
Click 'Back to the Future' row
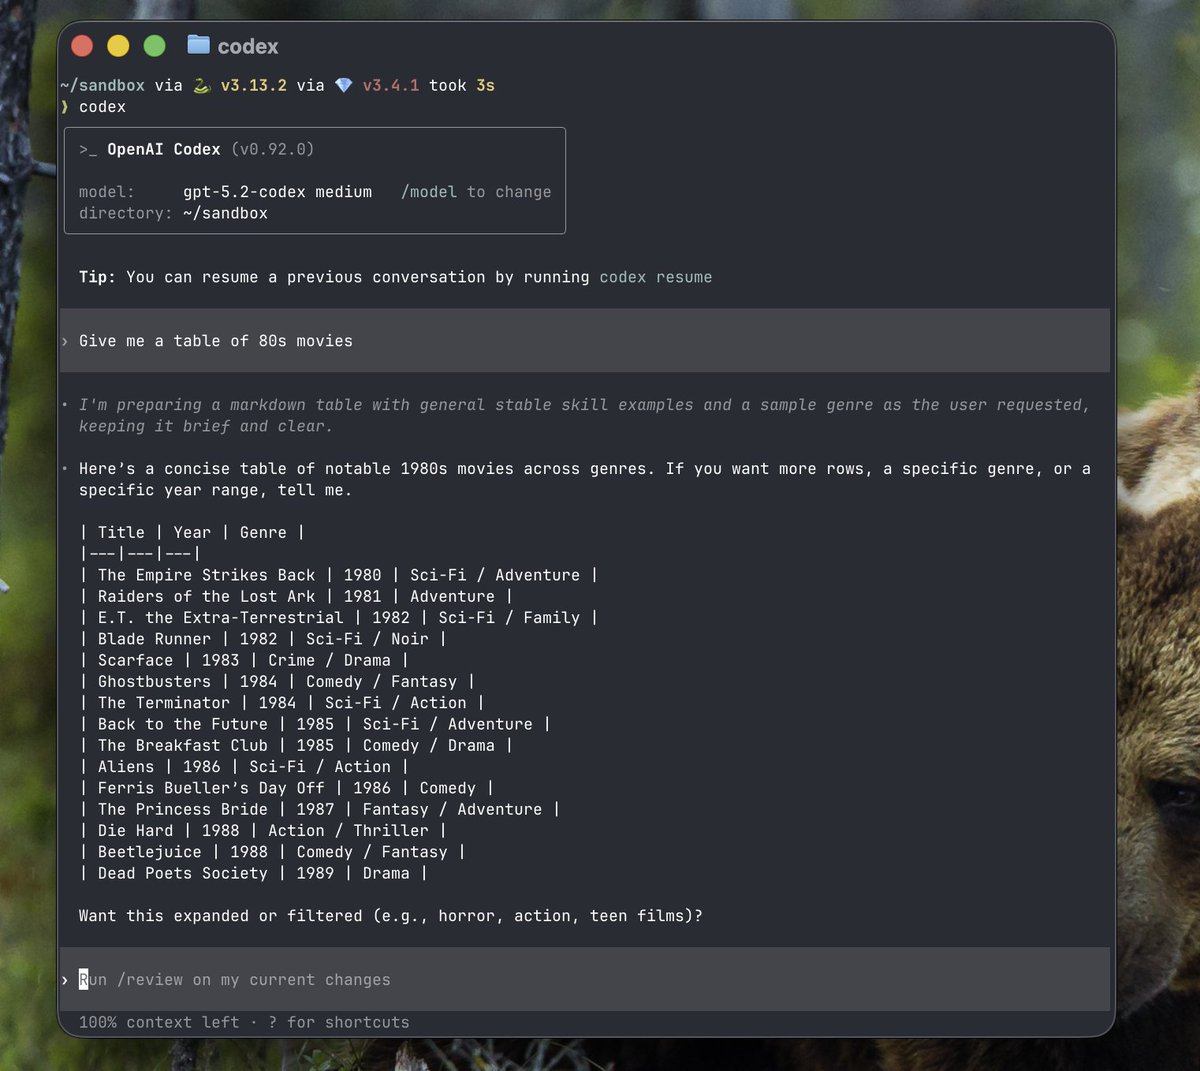315,724
